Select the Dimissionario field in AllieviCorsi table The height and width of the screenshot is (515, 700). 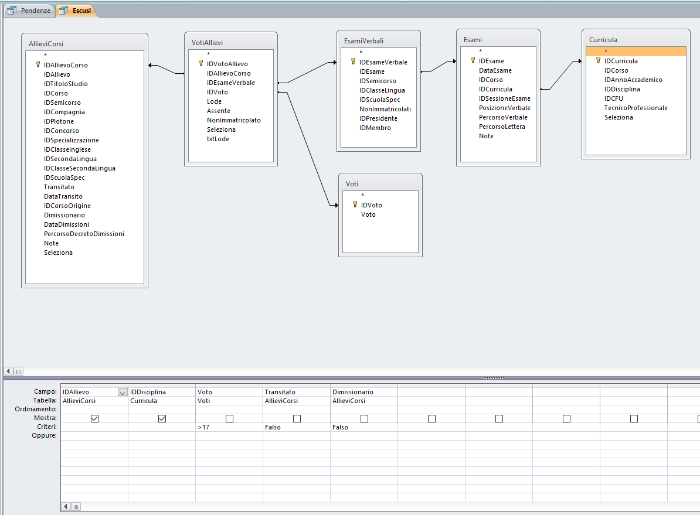(64, 215)
